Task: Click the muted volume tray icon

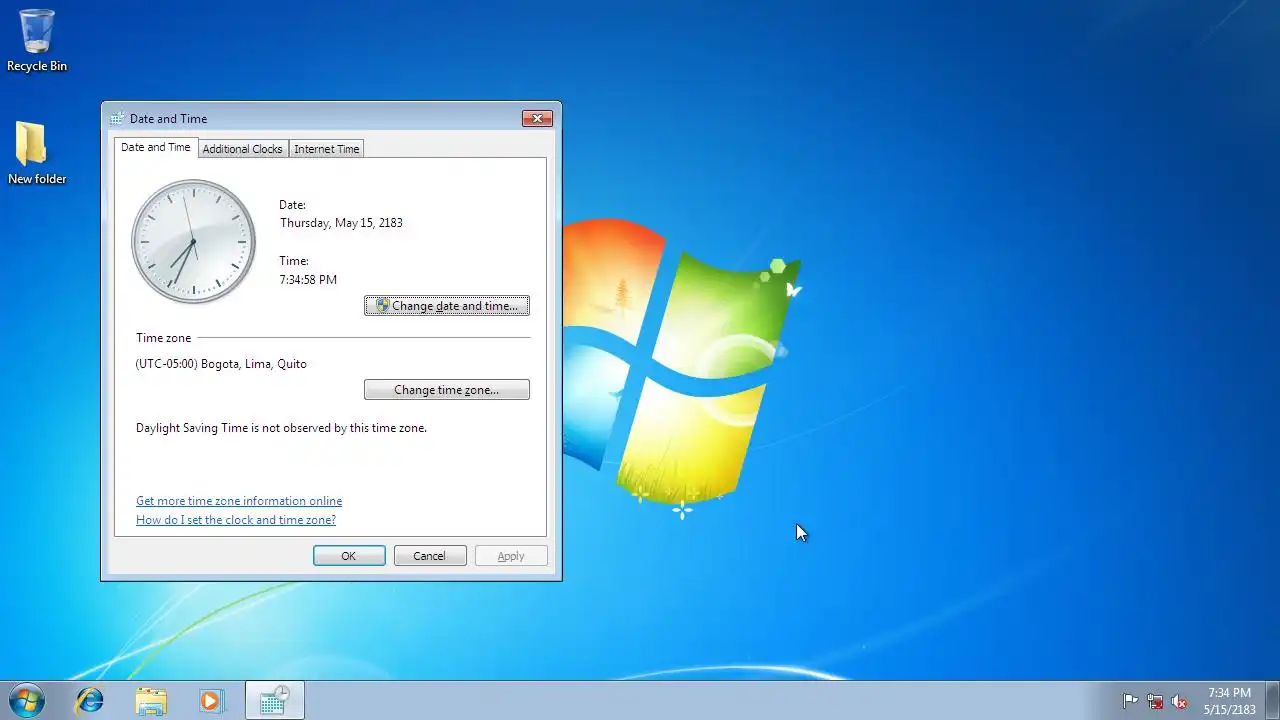Action: click(1180, 701)
